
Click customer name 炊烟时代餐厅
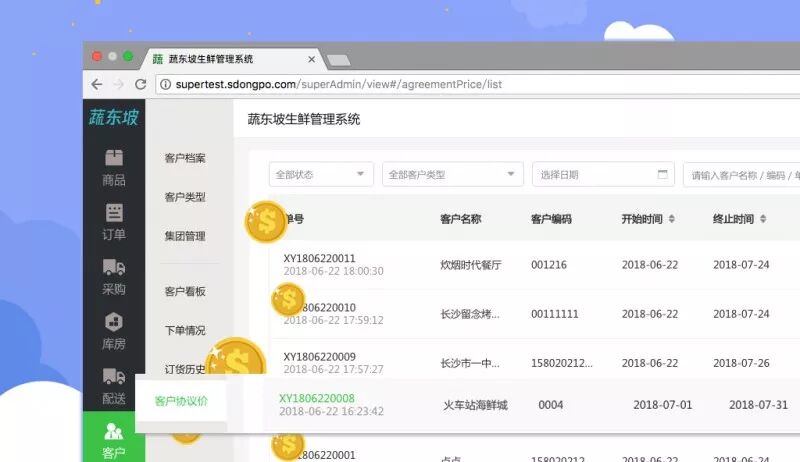470,265
